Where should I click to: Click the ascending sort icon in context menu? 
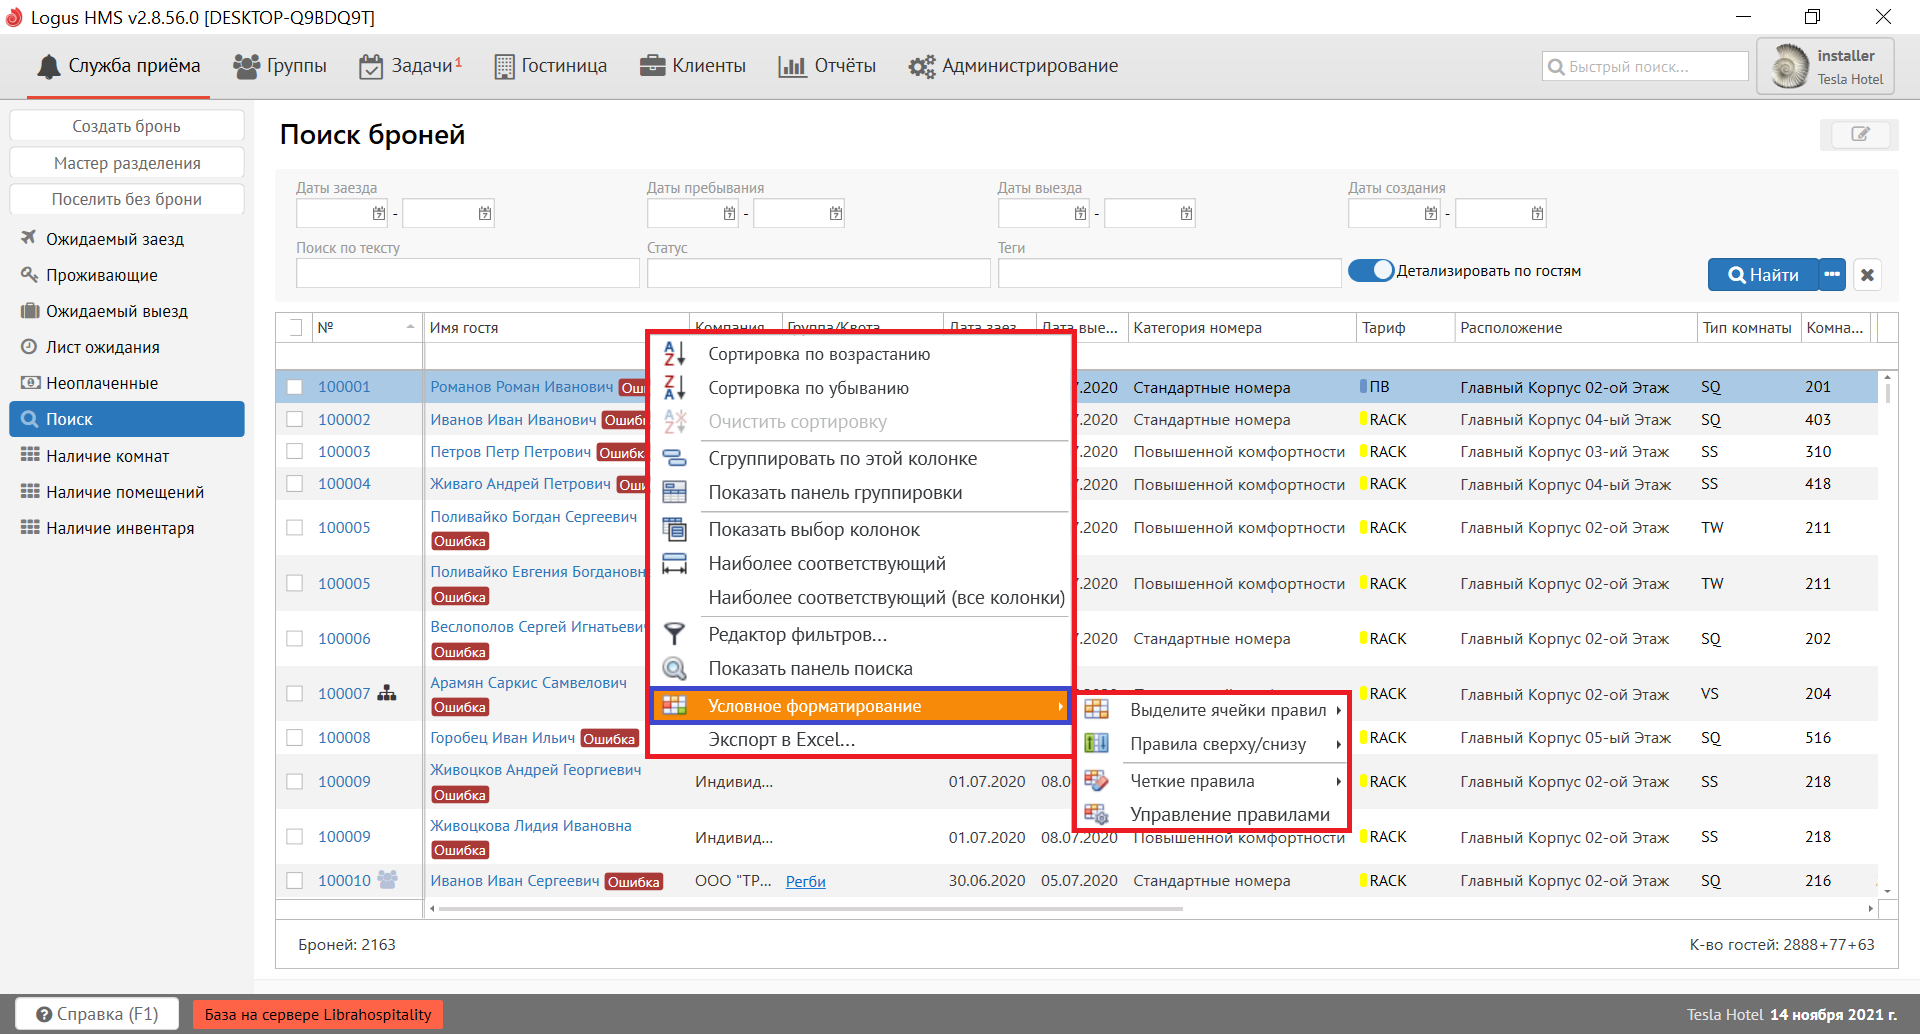coord(675,354)
